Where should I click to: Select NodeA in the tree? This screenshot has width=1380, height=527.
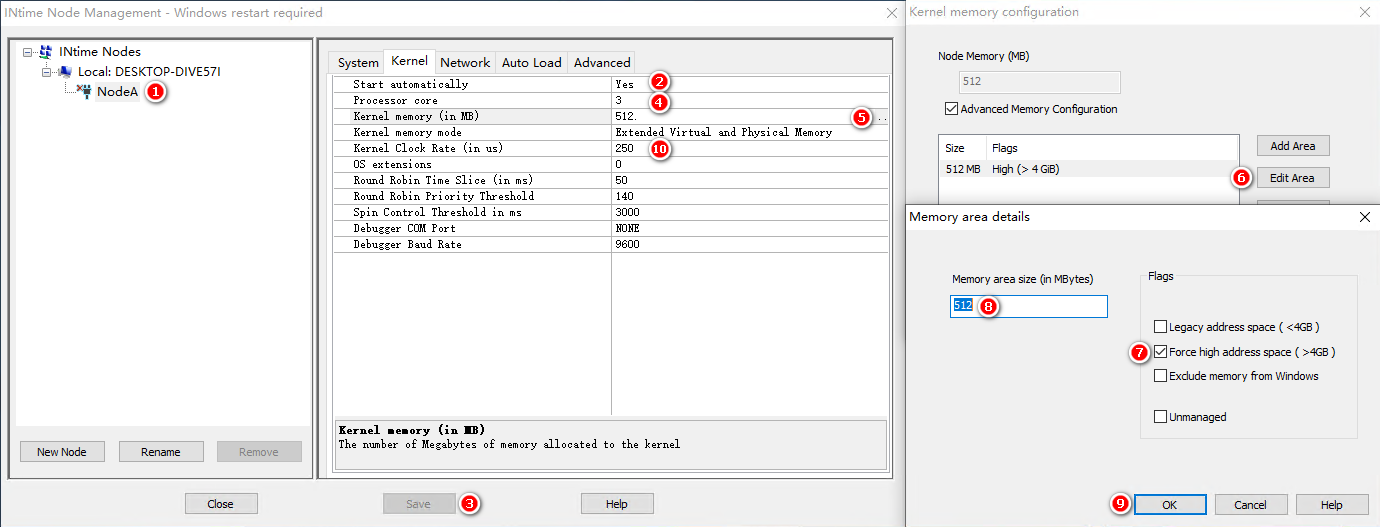[x=117, y=91]
